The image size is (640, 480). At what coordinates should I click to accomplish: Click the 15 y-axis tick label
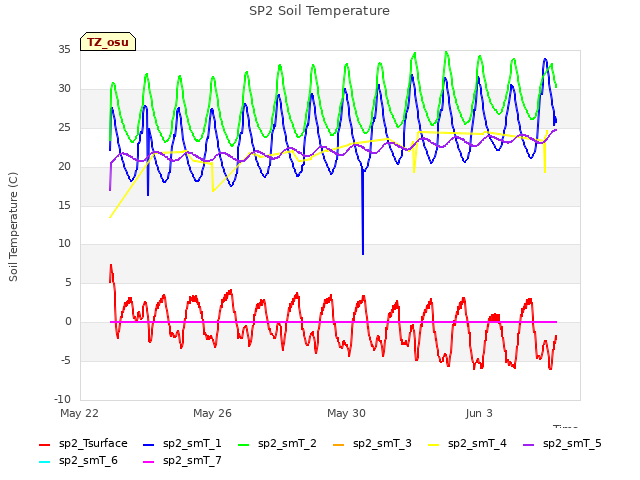point(64,205)
